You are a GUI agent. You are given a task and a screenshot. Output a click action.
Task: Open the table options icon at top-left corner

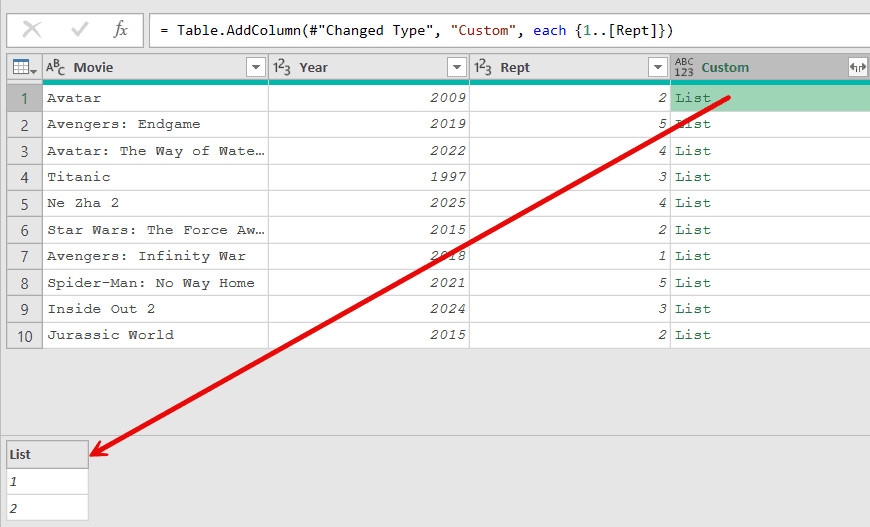(24, 68)
